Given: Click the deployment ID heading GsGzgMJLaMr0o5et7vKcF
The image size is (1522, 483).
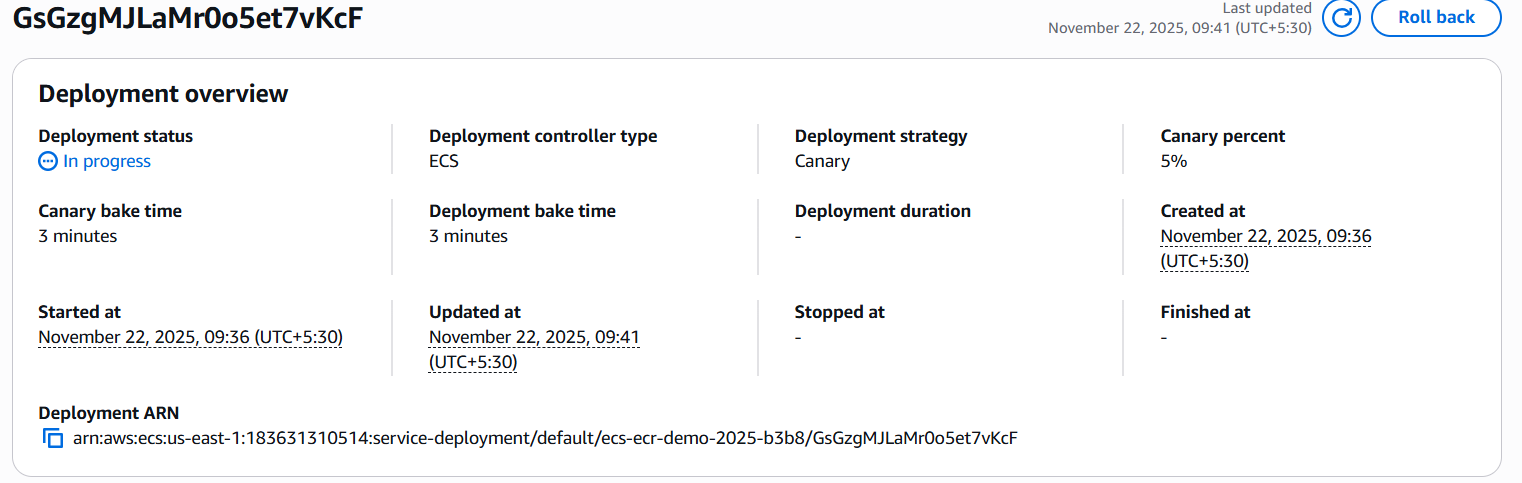Looking at the screenshot, I should coord(187,18).
